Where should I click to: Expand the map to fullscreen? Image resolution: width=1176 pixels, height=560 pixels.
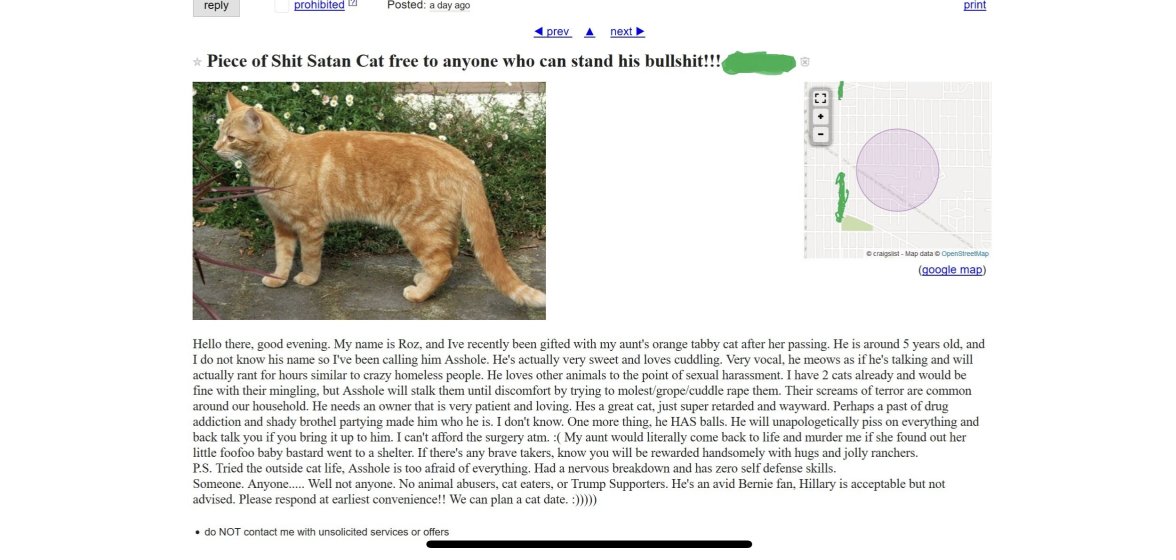click(820, 98)
